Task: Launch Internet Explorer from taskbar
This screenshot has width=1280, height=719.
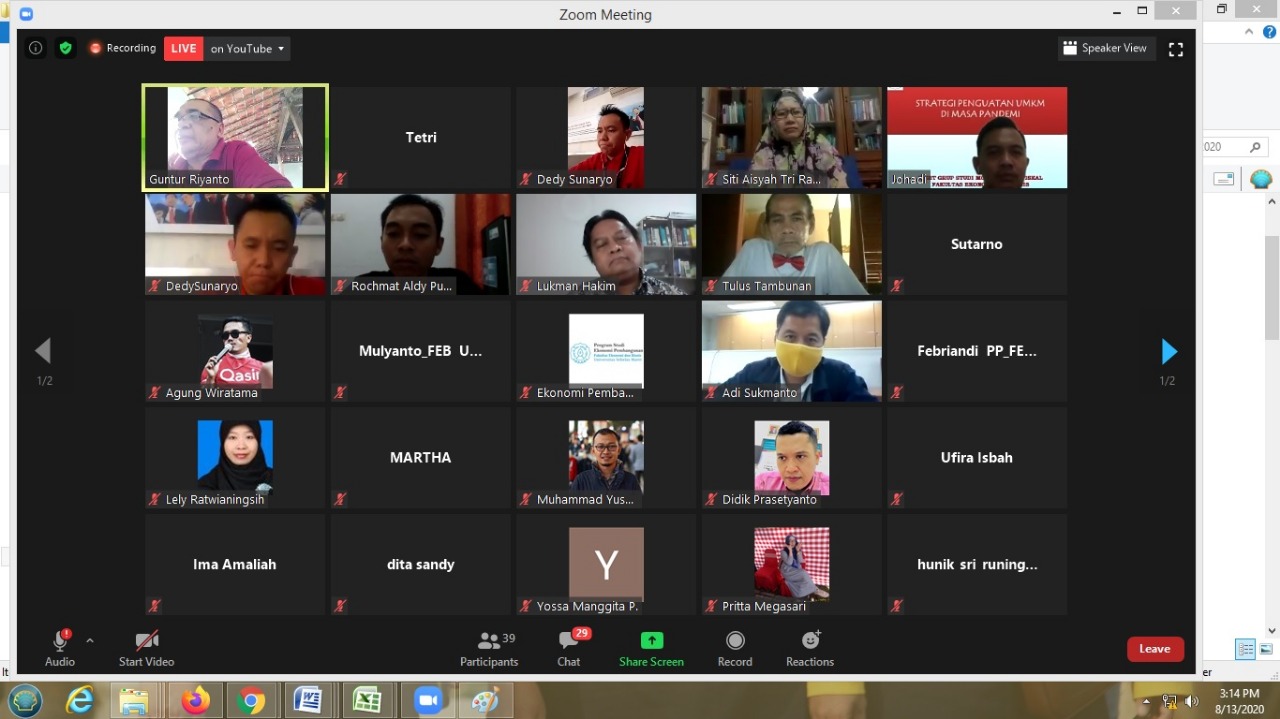Action: 79,700
